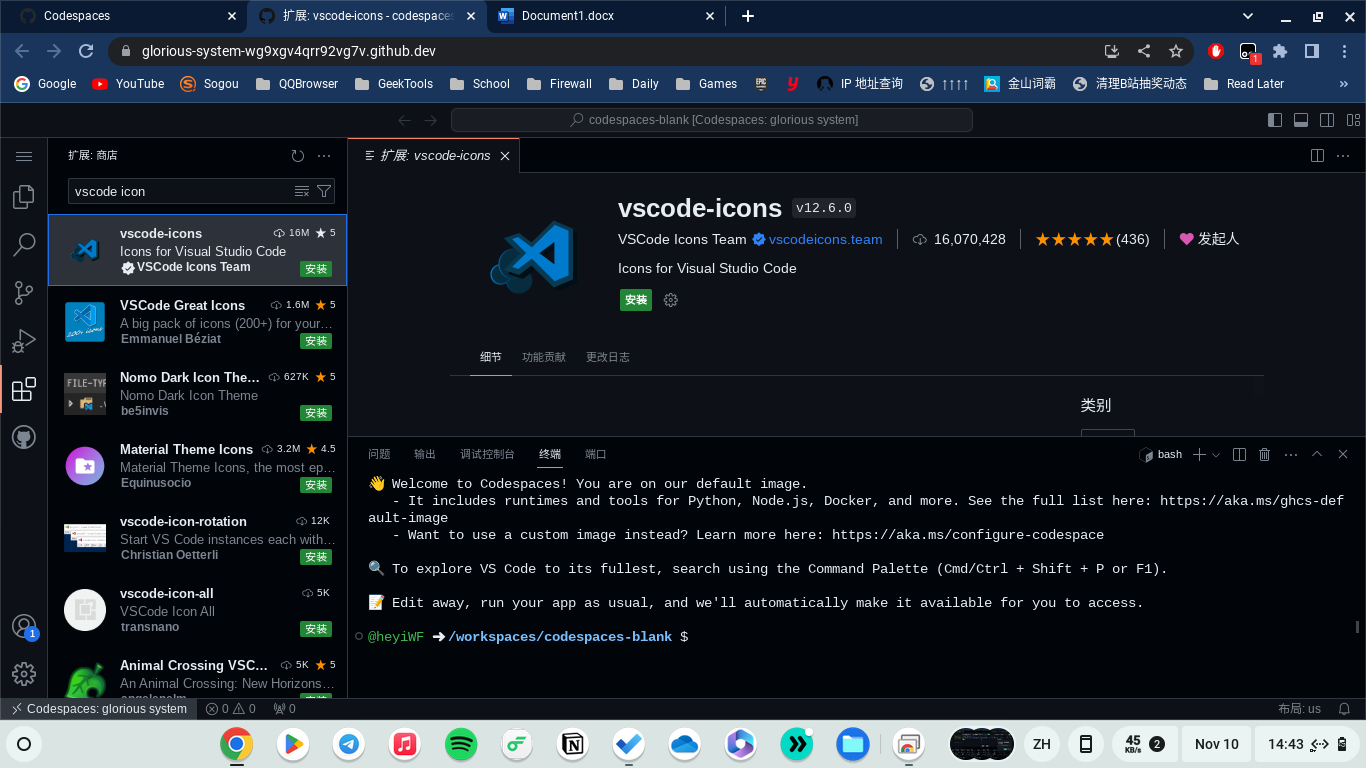Bookmark this page with star icon
This screenshot has height=768, width=1366.
coord(1175,51)
